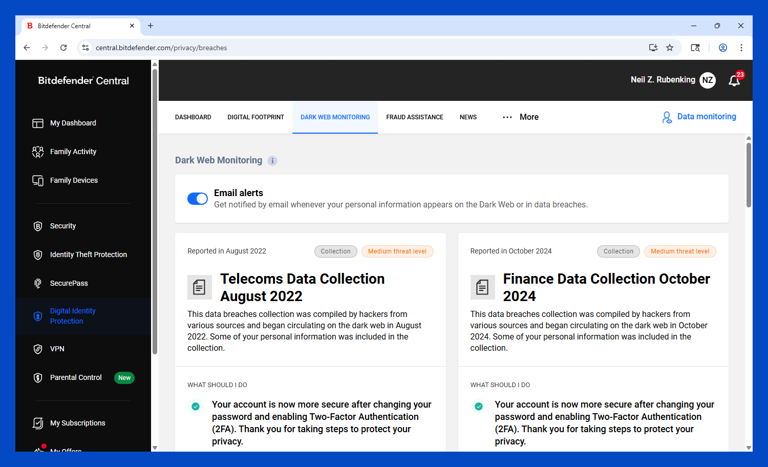Click Finance card Medium threat level tag

click(680, 251)
